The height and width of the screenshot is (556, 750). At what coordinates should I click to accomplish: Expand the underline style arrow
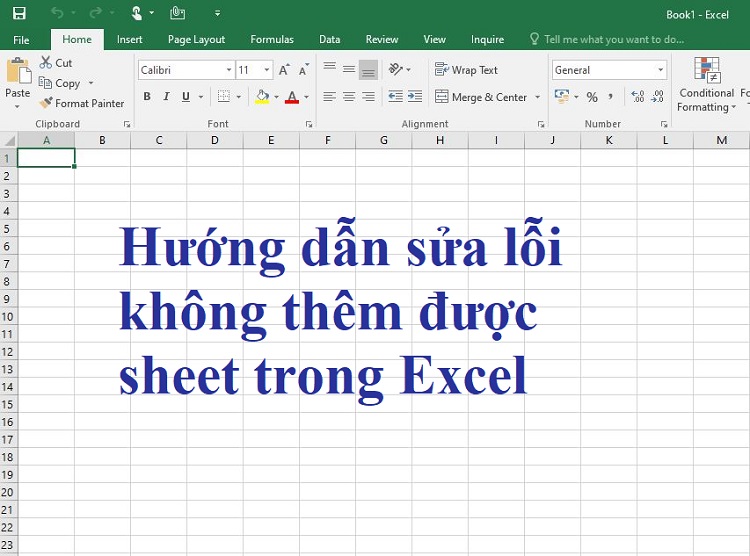point(201,97)
